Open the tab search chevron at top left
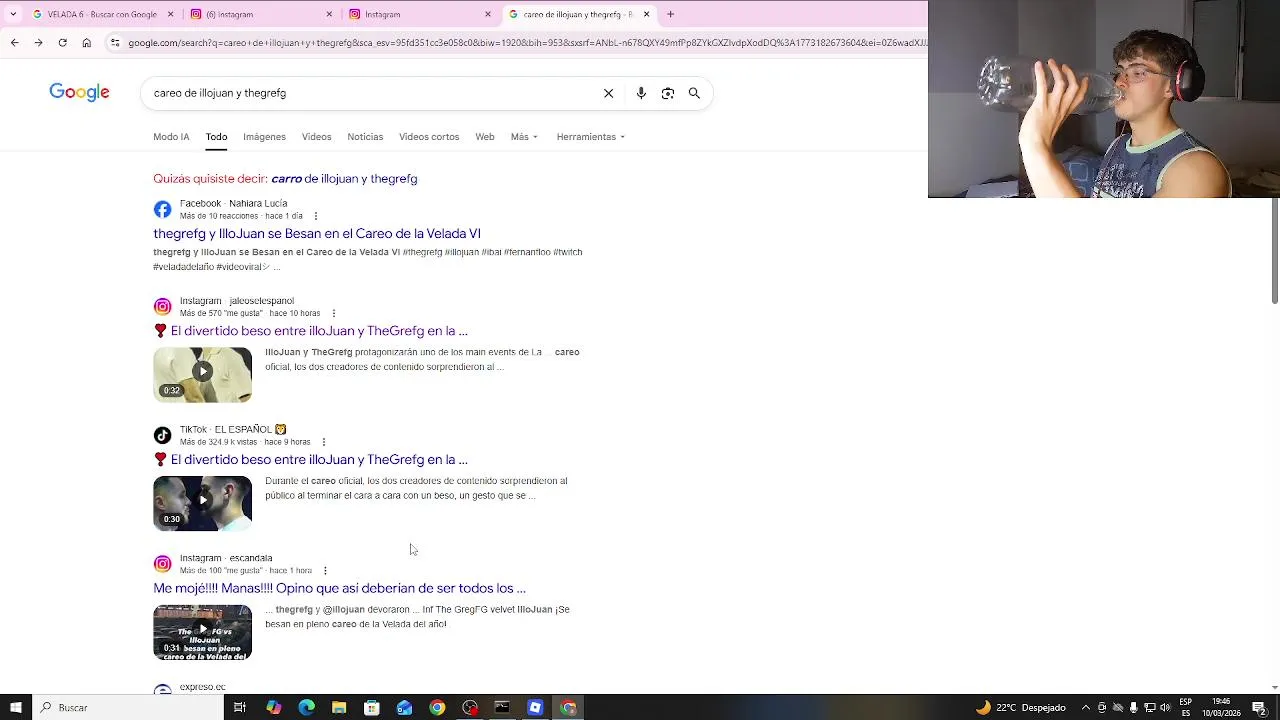This screenshot has height=720, width=1280. coord(13,14)
